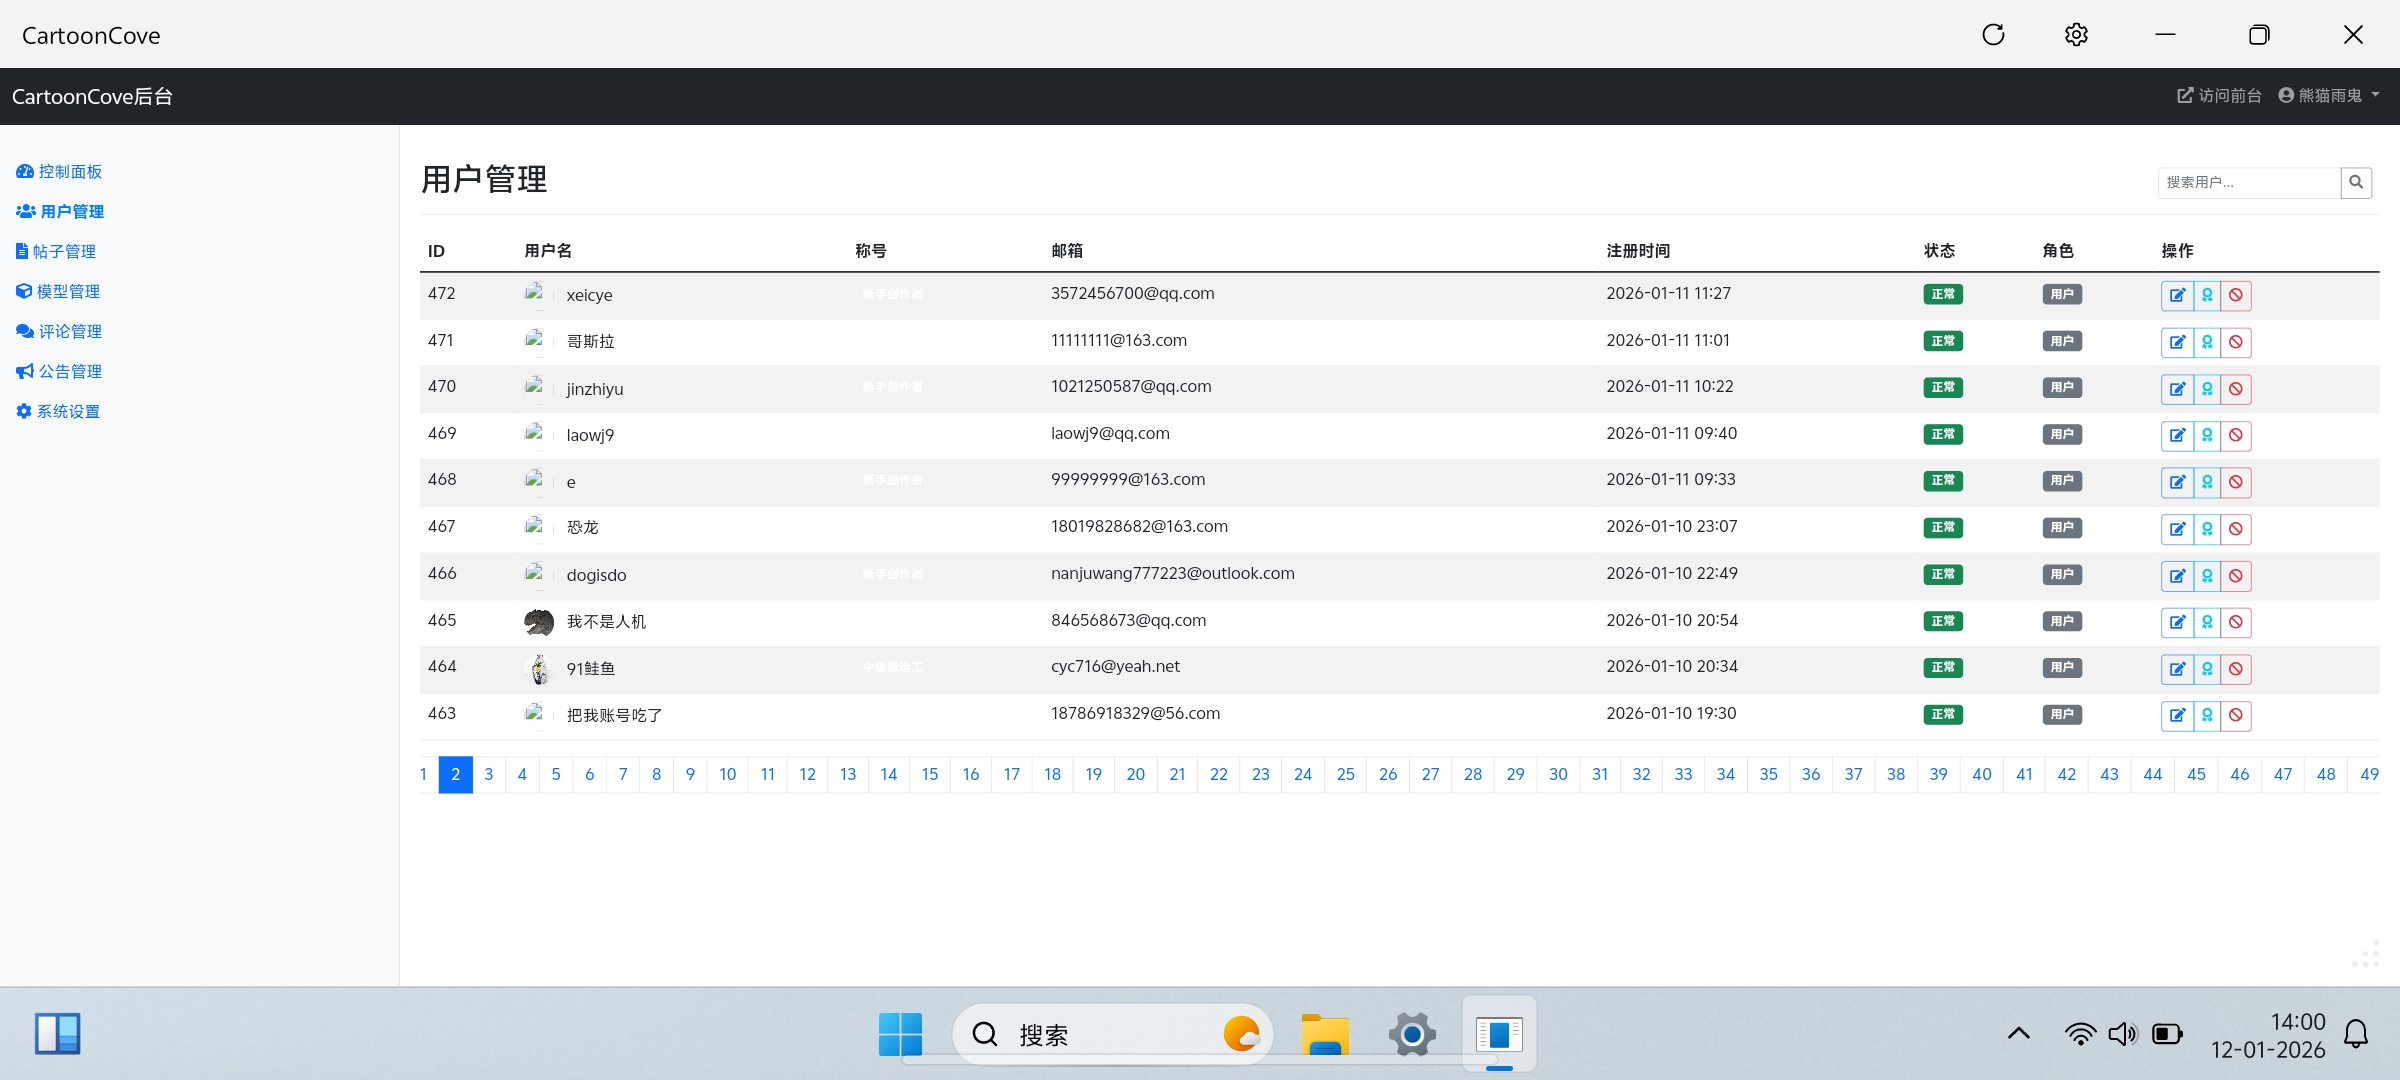The image size is (2400, 1080).
Task: Click the ban icon for user 把我账号吃了
Action: [x=2236, y=715]
